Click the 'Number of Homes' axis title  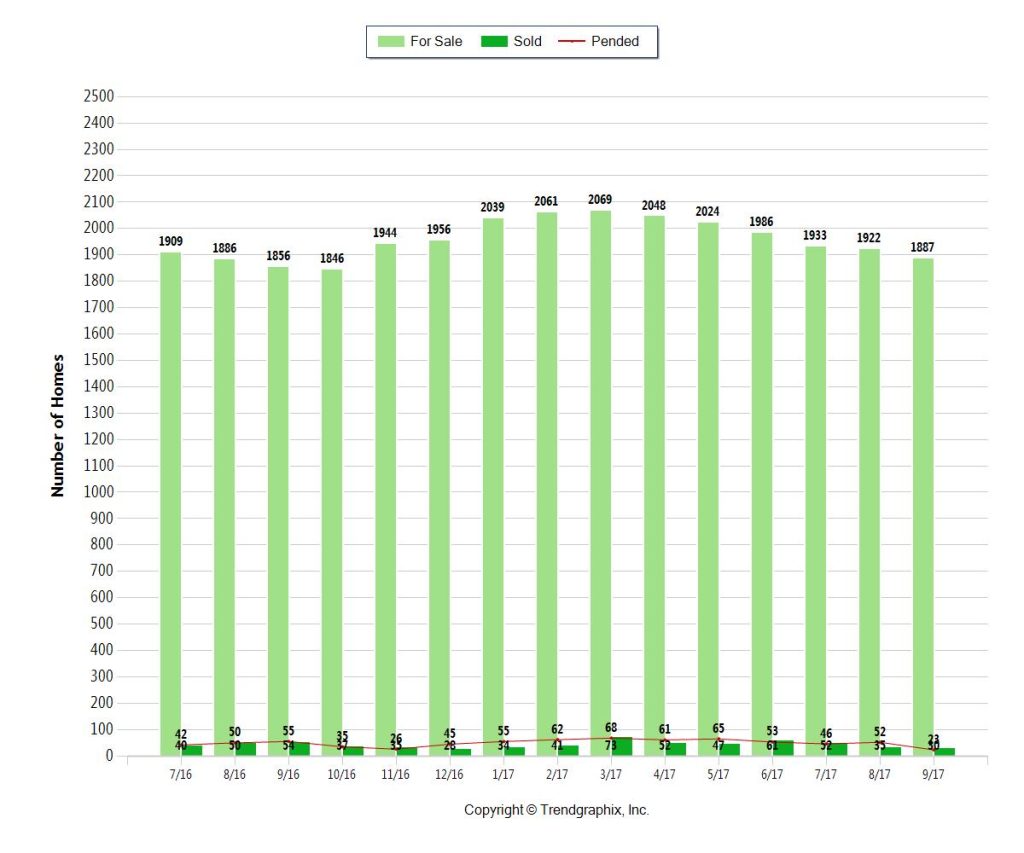coord(57,425)
